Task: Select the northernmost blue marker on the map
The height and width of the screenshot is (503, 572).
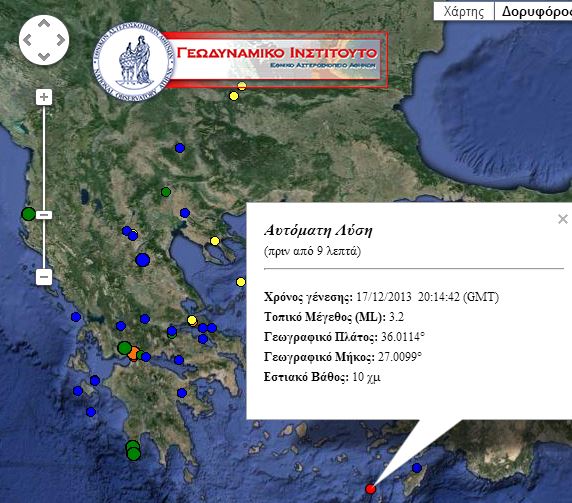Action: click(x=180, y=148)
